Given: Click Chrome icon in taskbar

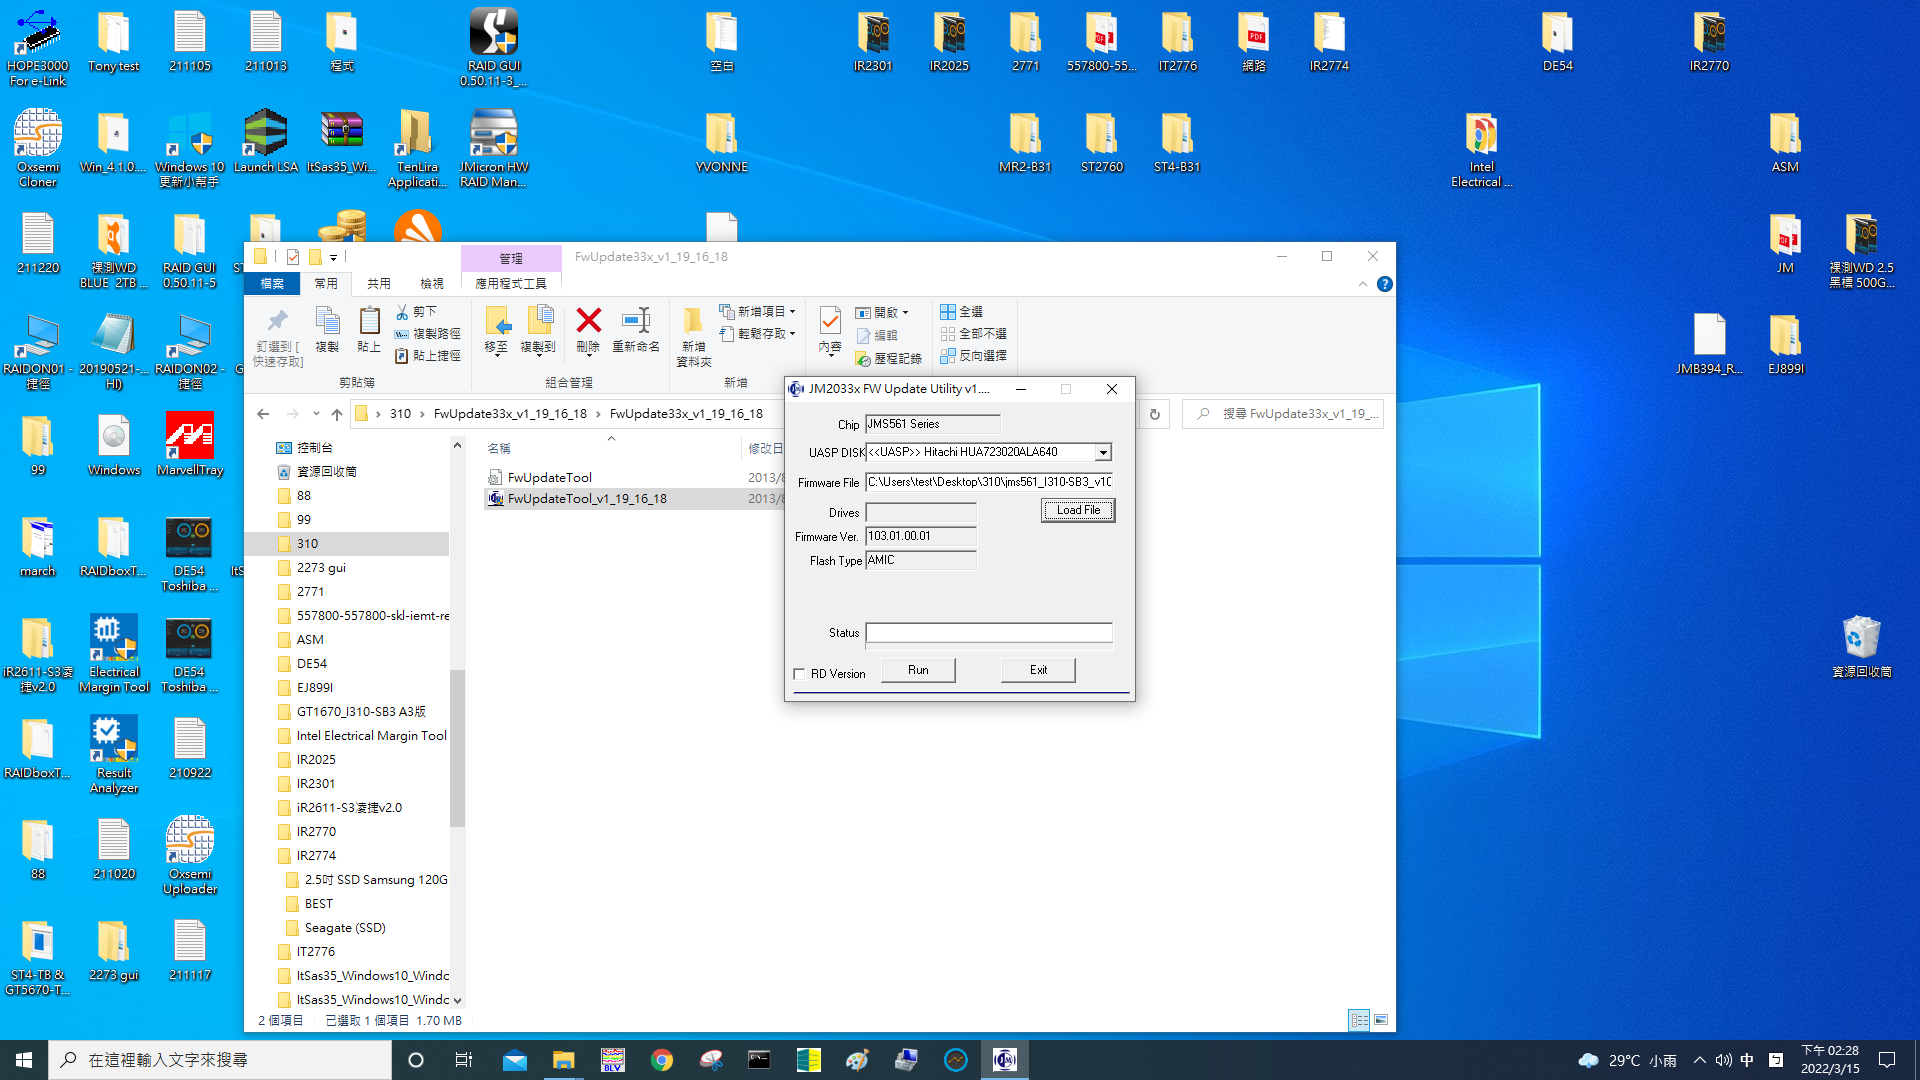Looking at the screenshot, I should (661, 1060).
